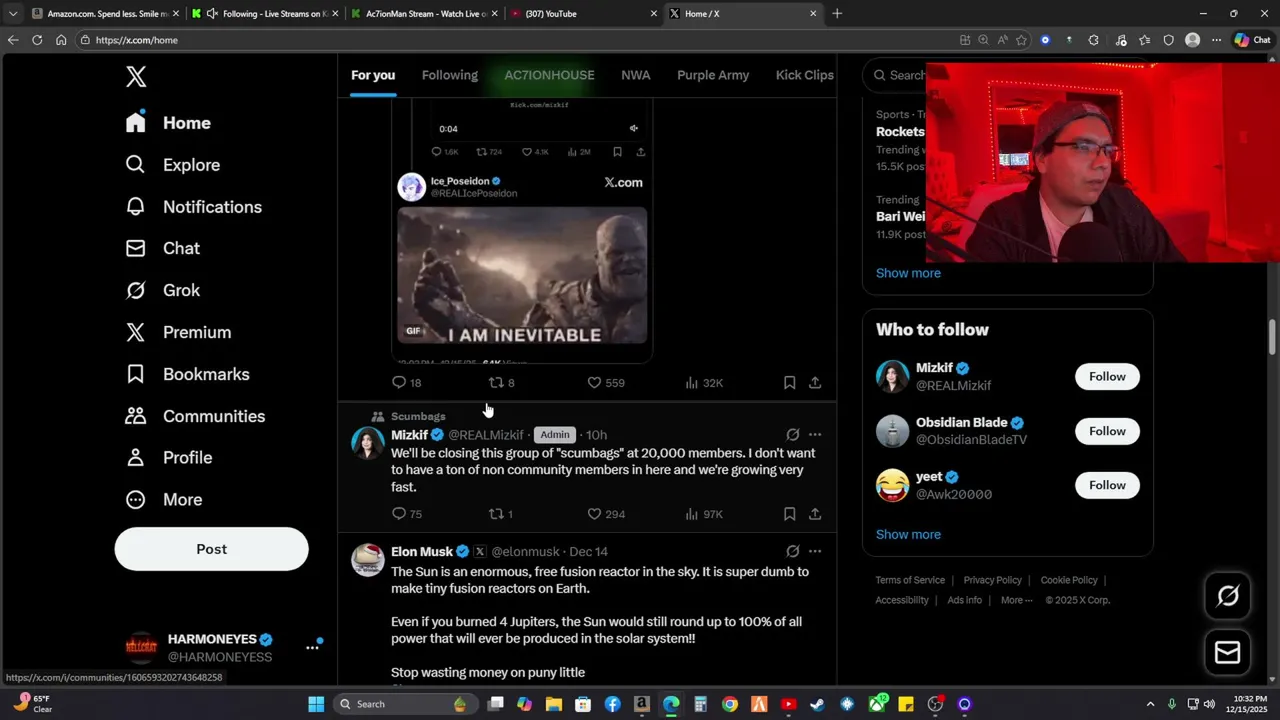Expand the footer More links
The width and height of the screenshot is (1280, 720).
tap(1017, 600)
